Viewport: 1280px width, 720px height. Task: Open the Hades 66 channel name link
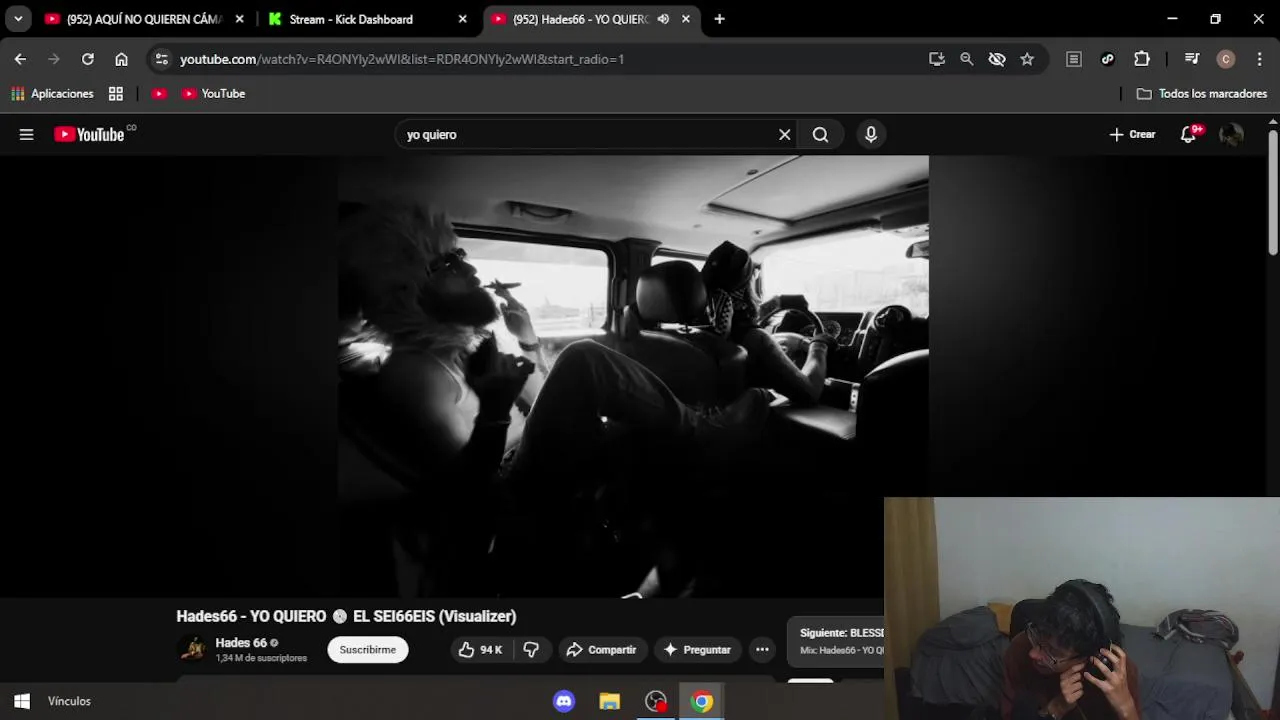[241, 643]
